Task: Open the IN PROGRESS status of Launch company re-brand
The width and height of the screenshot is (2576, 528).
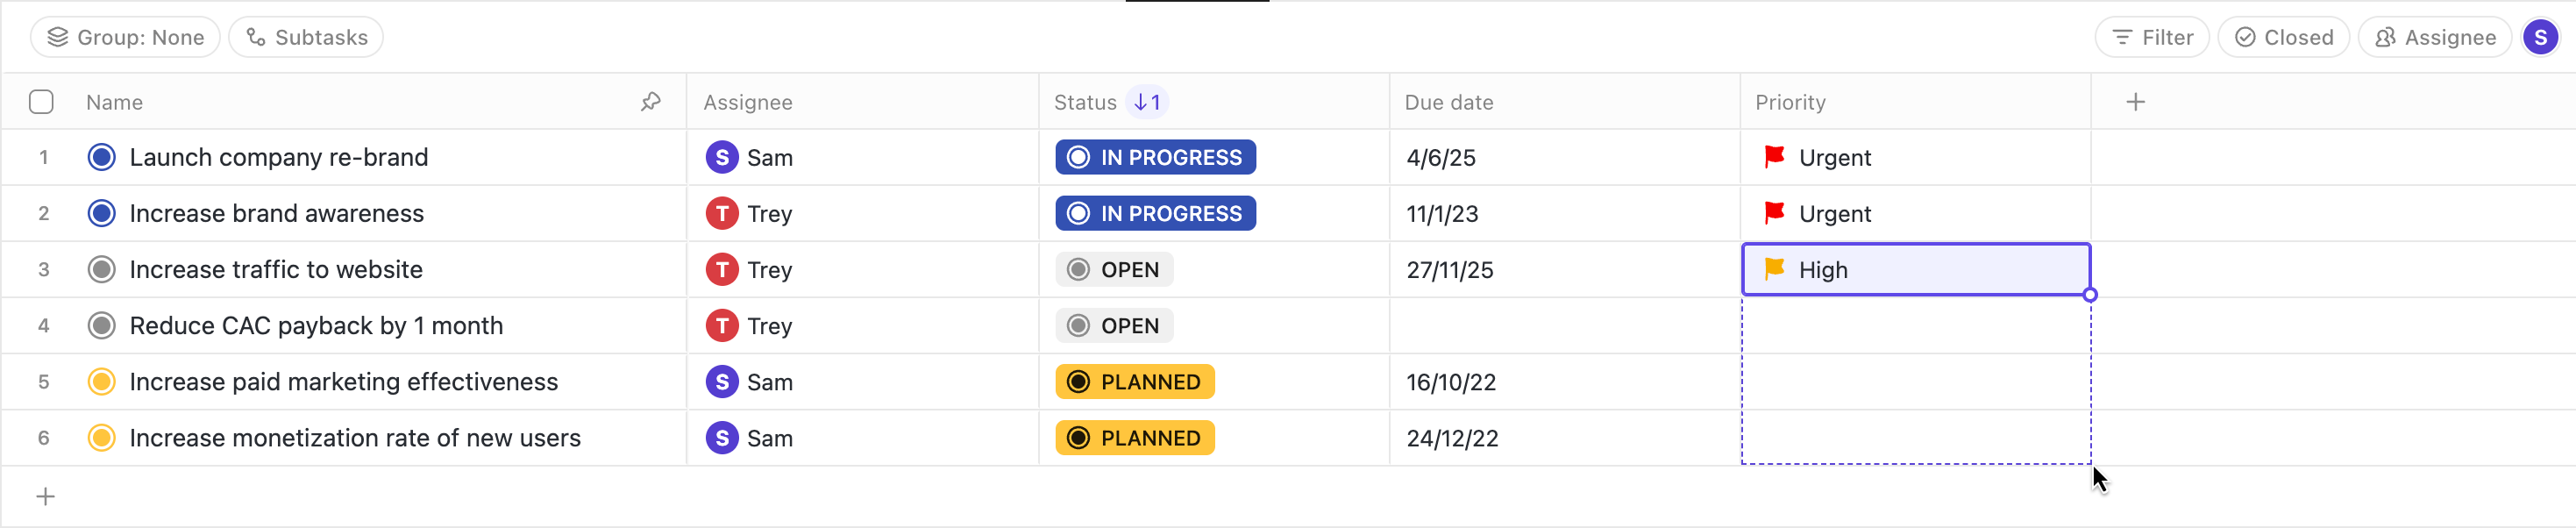Action: tap(1155, 158)
